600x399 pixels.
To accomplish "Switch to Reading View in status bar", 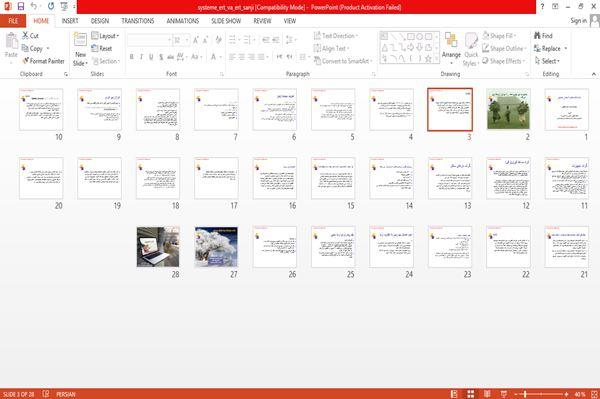I will tap(487, 394).
